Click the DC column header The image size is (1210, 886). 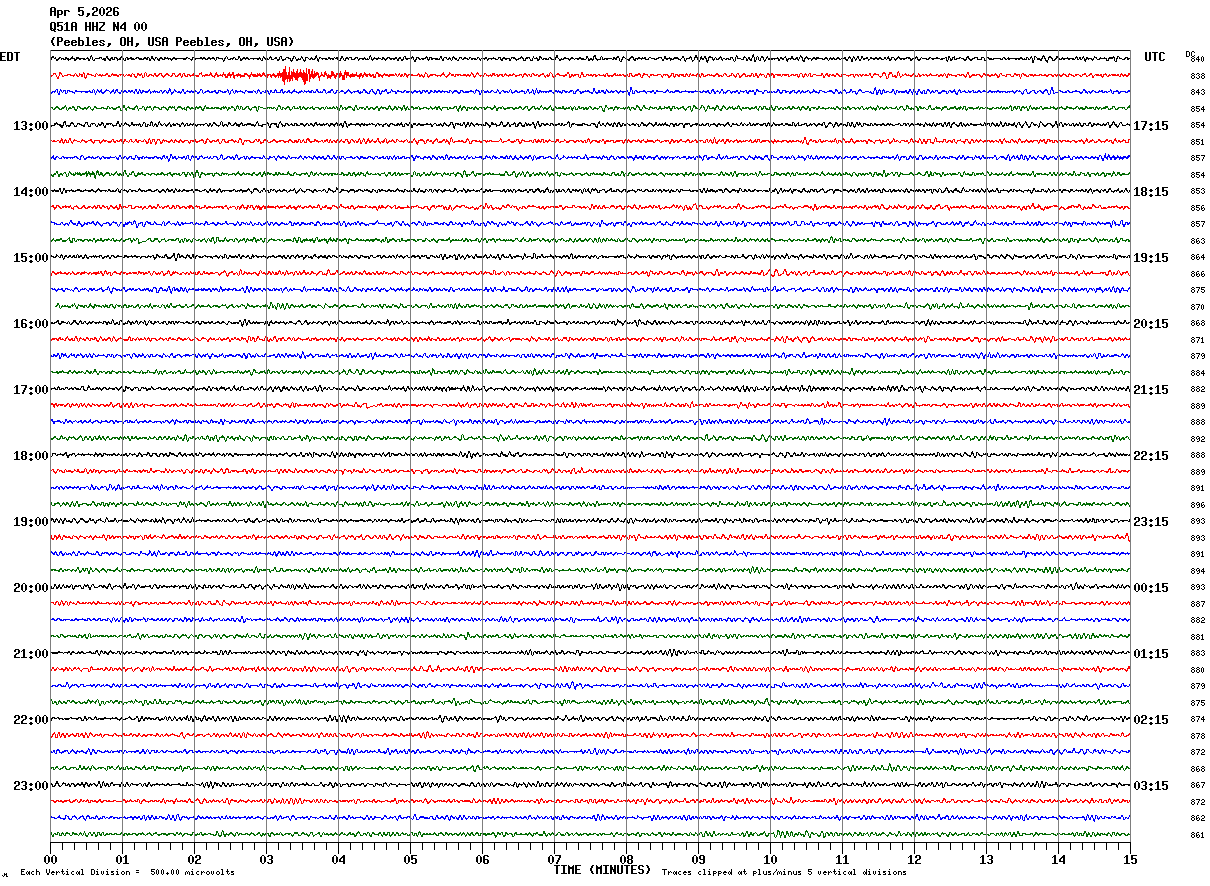(1190, 53)
